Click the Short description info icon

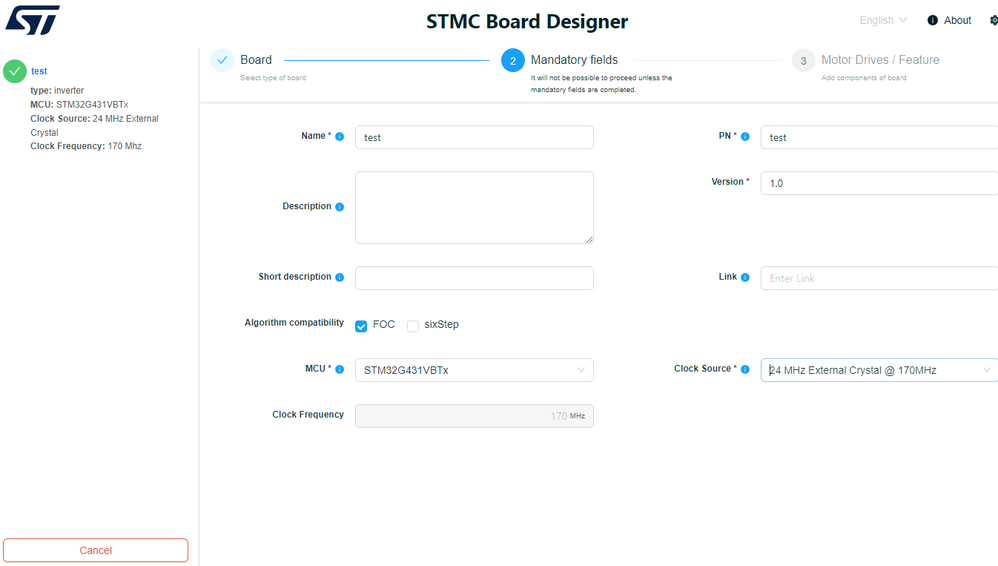[339, 277]
